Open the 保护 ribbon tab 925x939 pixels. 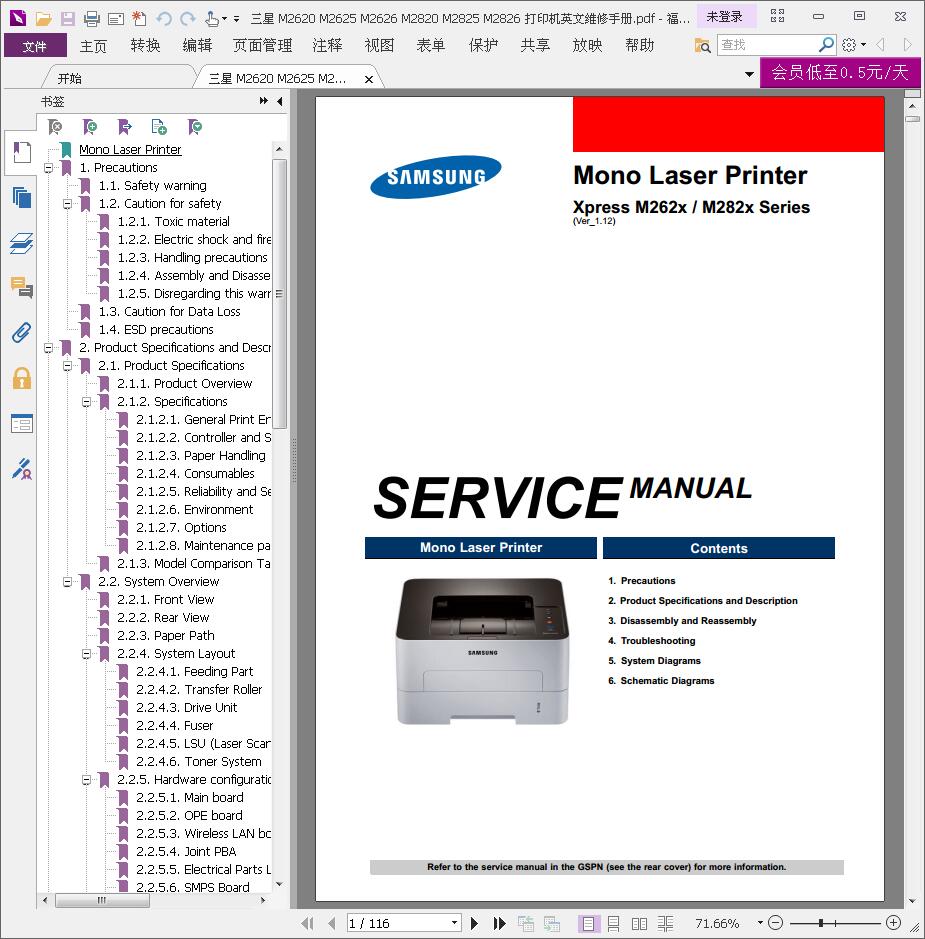483,46
